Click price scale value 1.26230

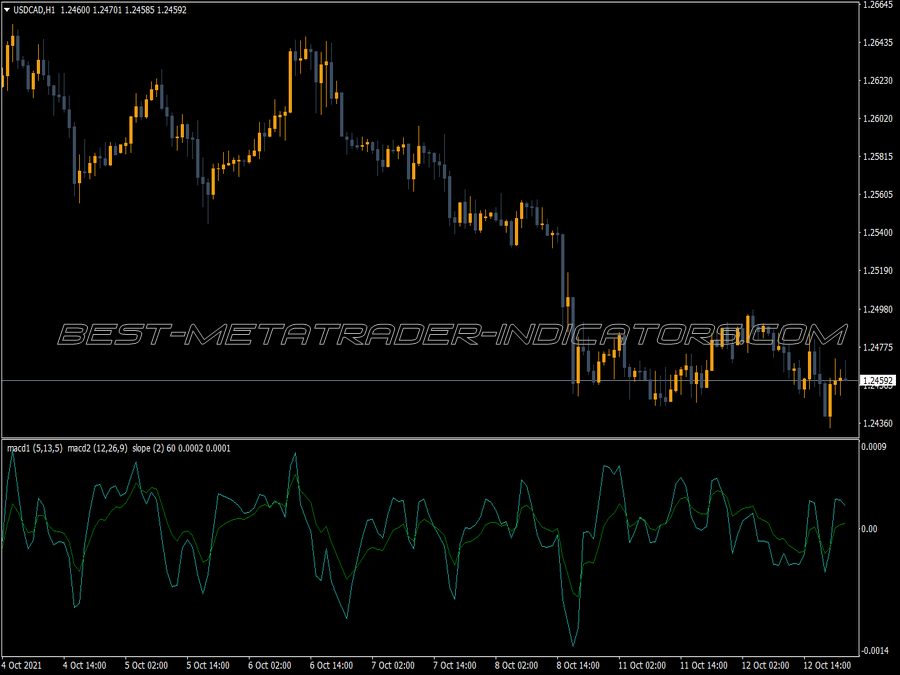tap(878, 81)
